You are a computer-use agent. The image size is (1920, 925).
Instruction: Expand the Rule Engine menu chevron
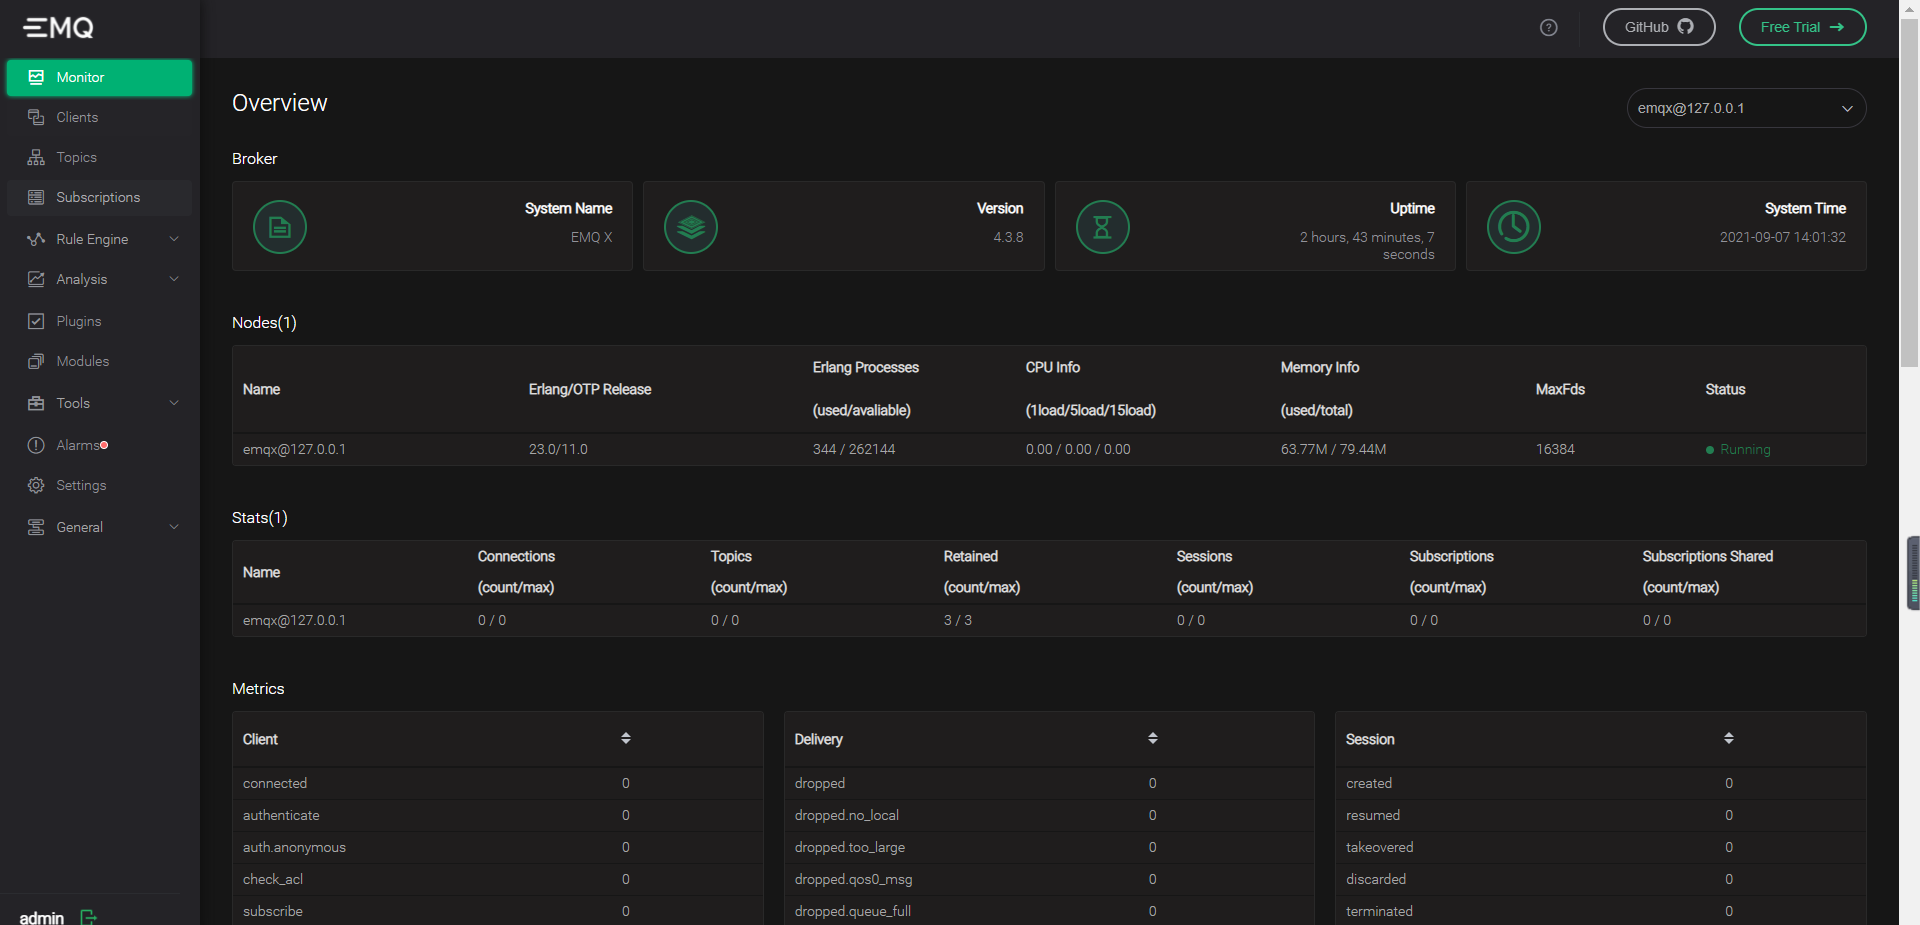[x=174, y=239]
